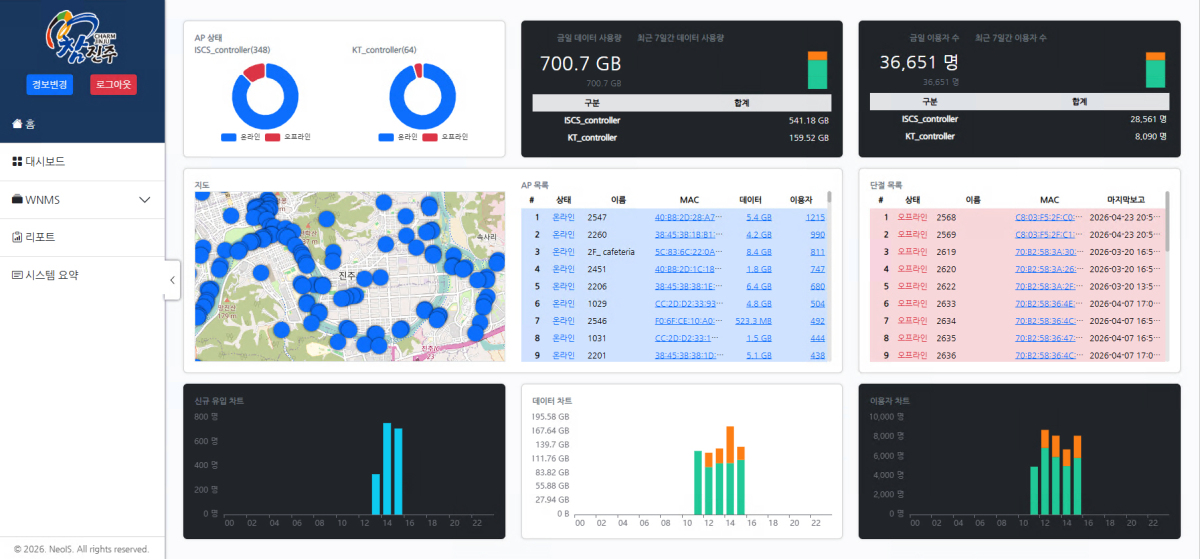Switch to 최근 7일간 이용자 수 tab
The image size is (1200, 559).
pos(1011,37)
